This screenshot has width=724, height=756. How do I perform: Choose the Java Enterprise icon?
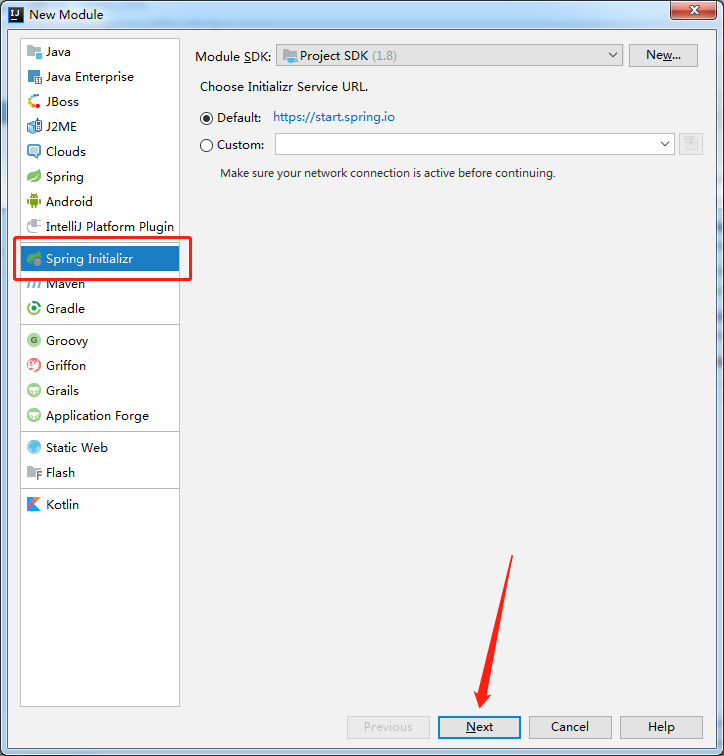34,77
